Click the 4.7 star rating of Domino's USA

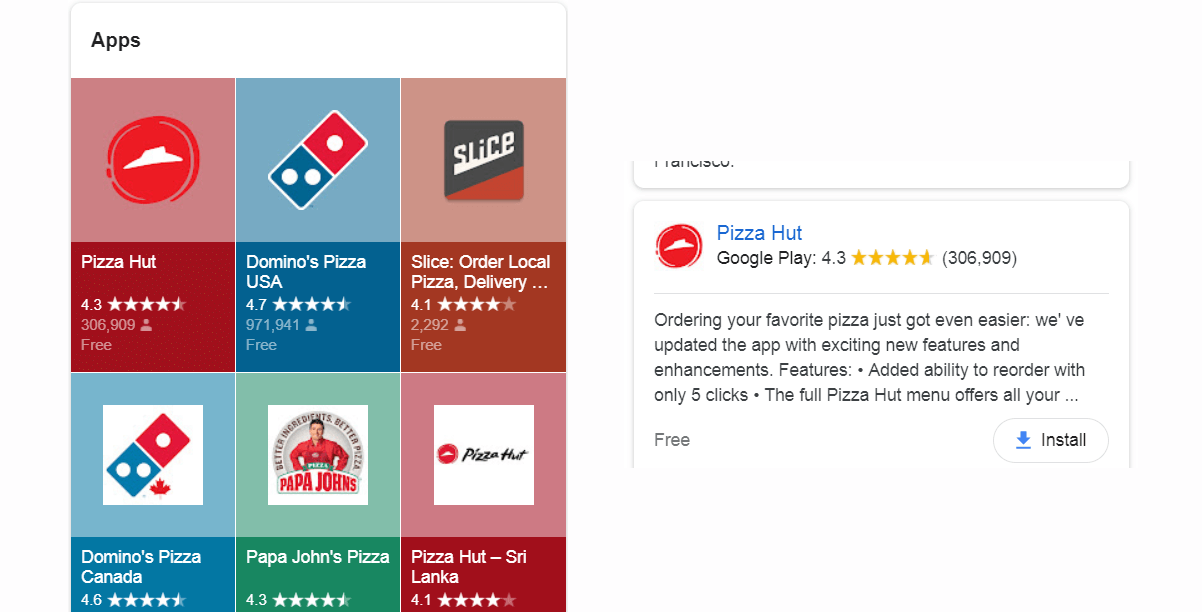[298, 304]
